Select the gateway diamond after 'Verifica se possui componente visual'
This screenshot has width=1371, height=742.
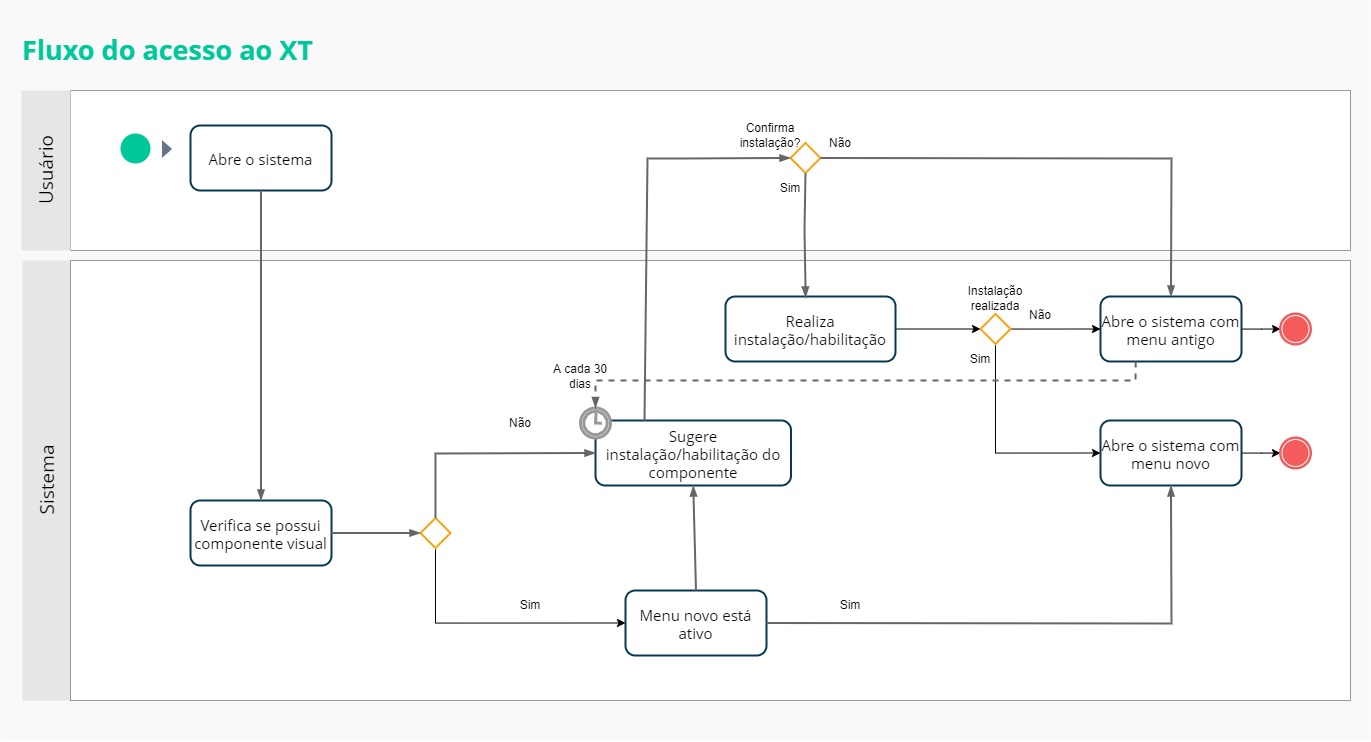tap(435, 533)
